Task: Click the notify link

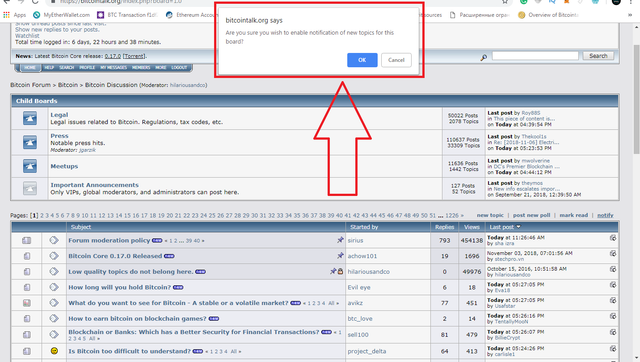Action: pos(605,215)
